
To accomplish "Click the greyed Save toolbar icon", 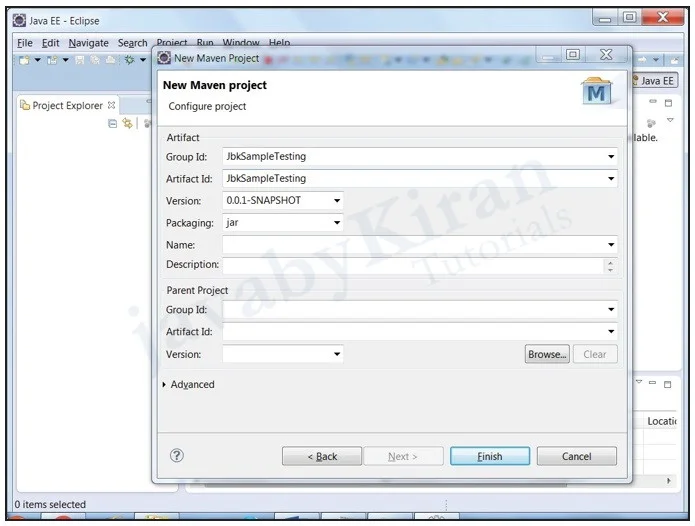I will [80, 60].
